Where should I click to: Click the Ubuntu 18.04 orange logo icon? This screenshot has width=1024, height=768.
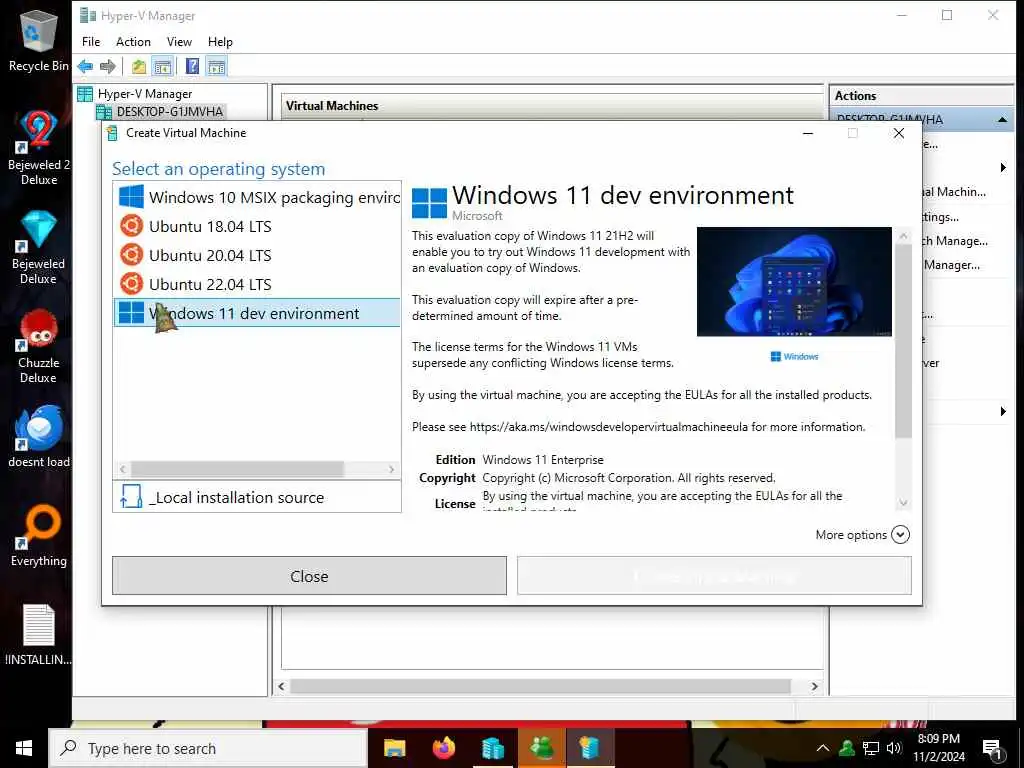coord(131,226)
